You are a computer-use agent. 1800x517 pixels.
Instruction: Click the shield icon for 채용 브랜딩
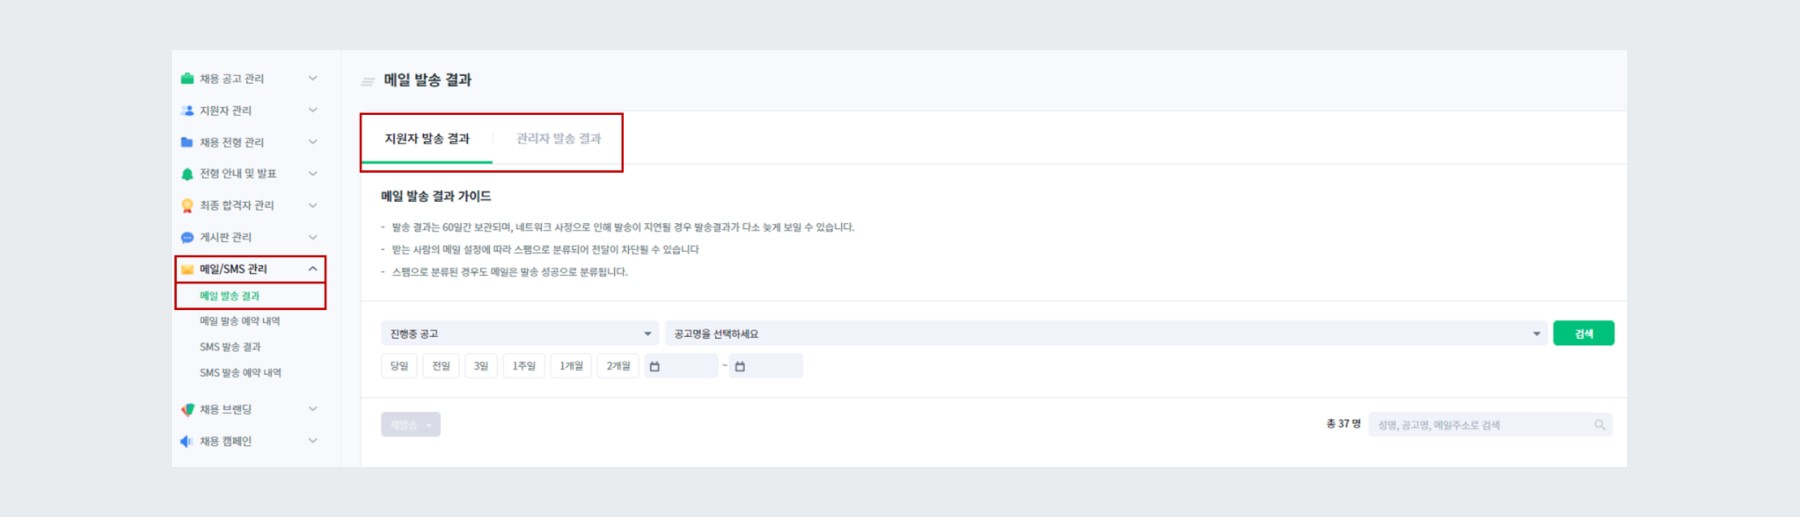(x=187, y=409)
